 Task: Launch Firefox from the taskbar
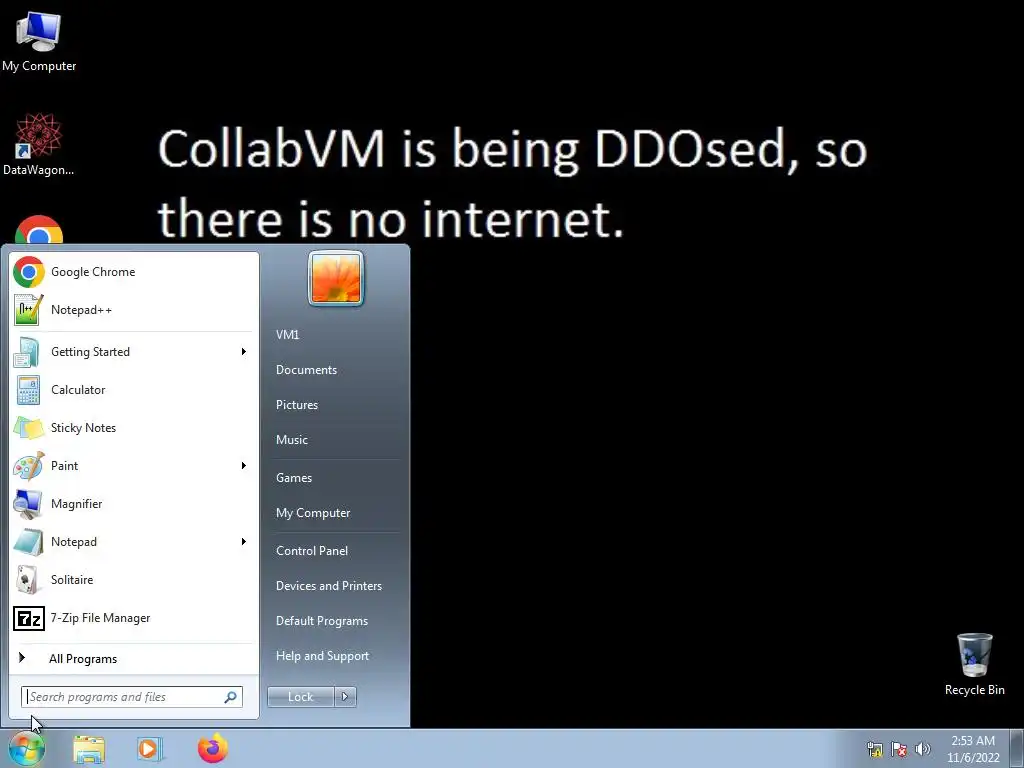click(212, 749)
